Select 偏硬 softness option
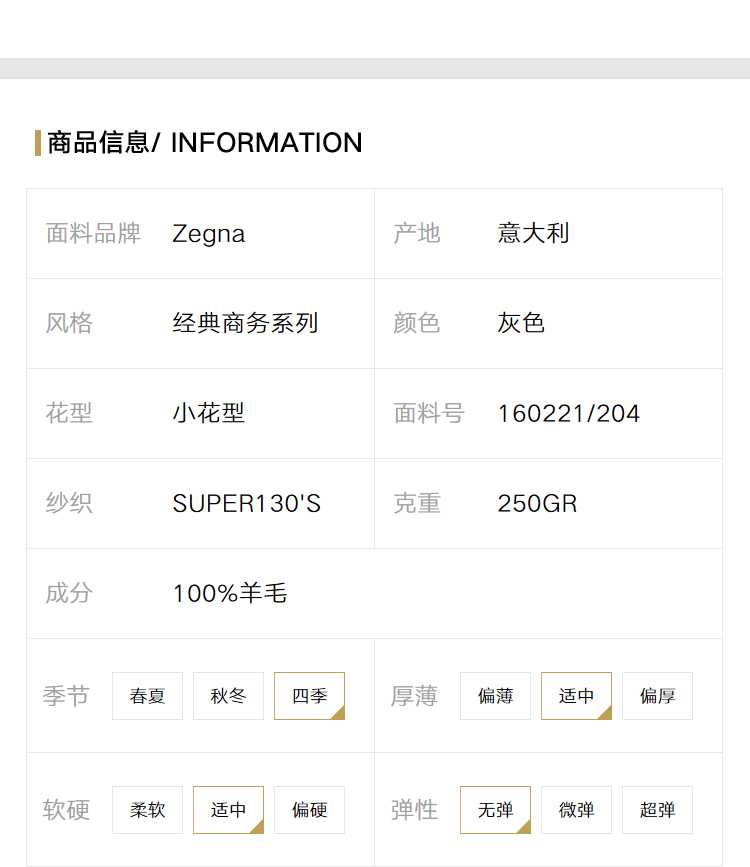Image resolution: width=750 pixels, height=867 pixels. point(309,809)
